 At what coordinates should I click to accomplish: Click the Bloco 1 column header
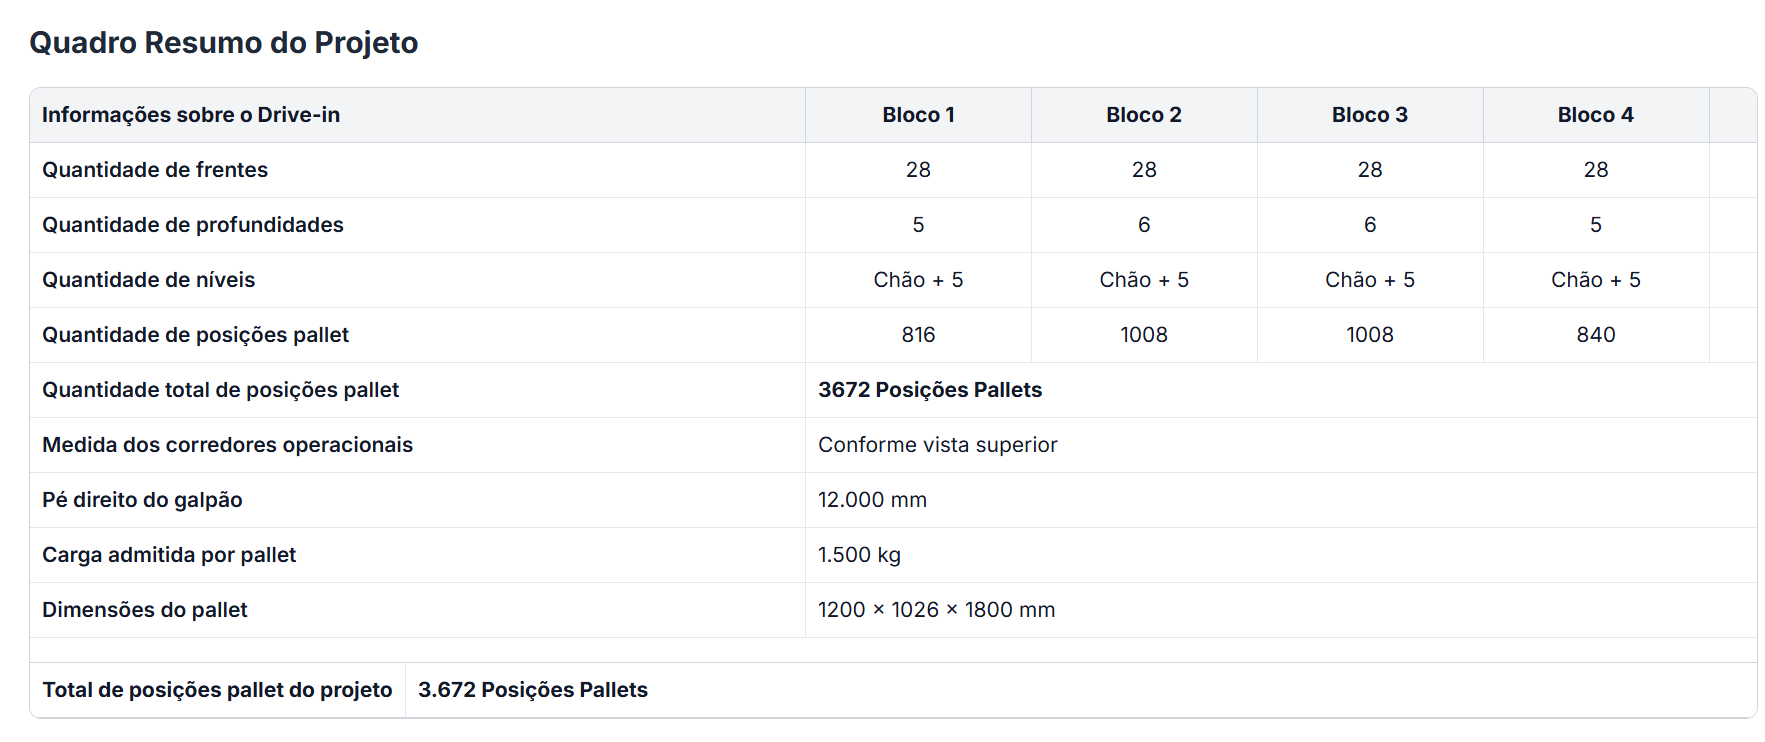coord(918,115)
